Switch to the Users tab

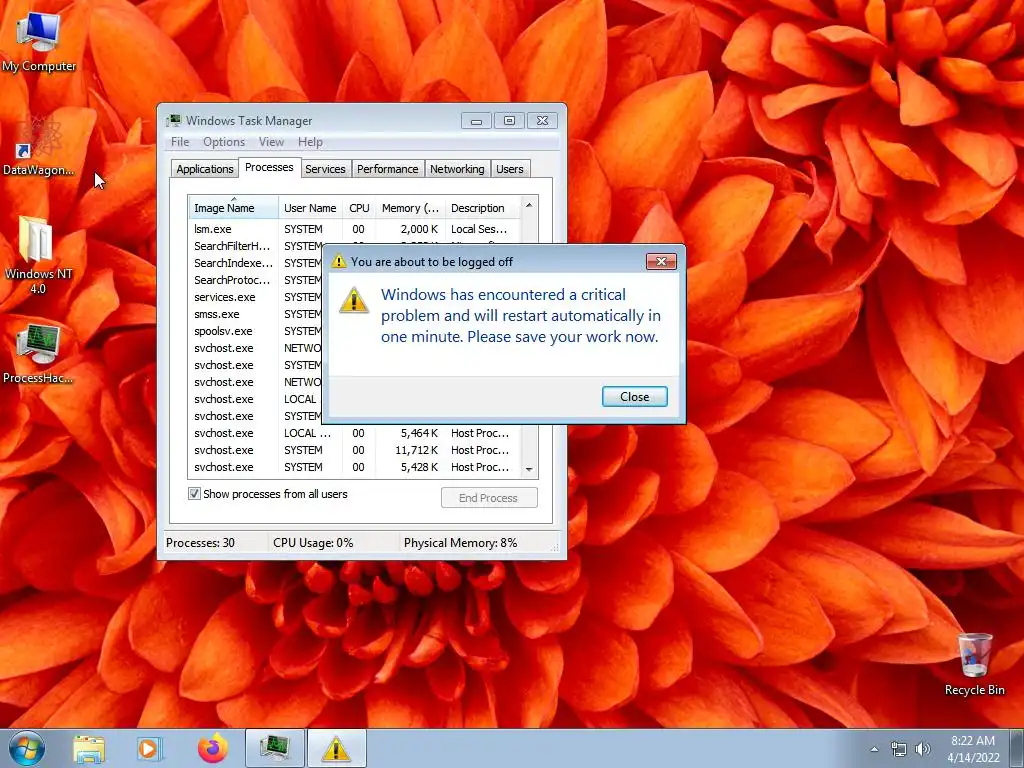(x=509, y=168)
